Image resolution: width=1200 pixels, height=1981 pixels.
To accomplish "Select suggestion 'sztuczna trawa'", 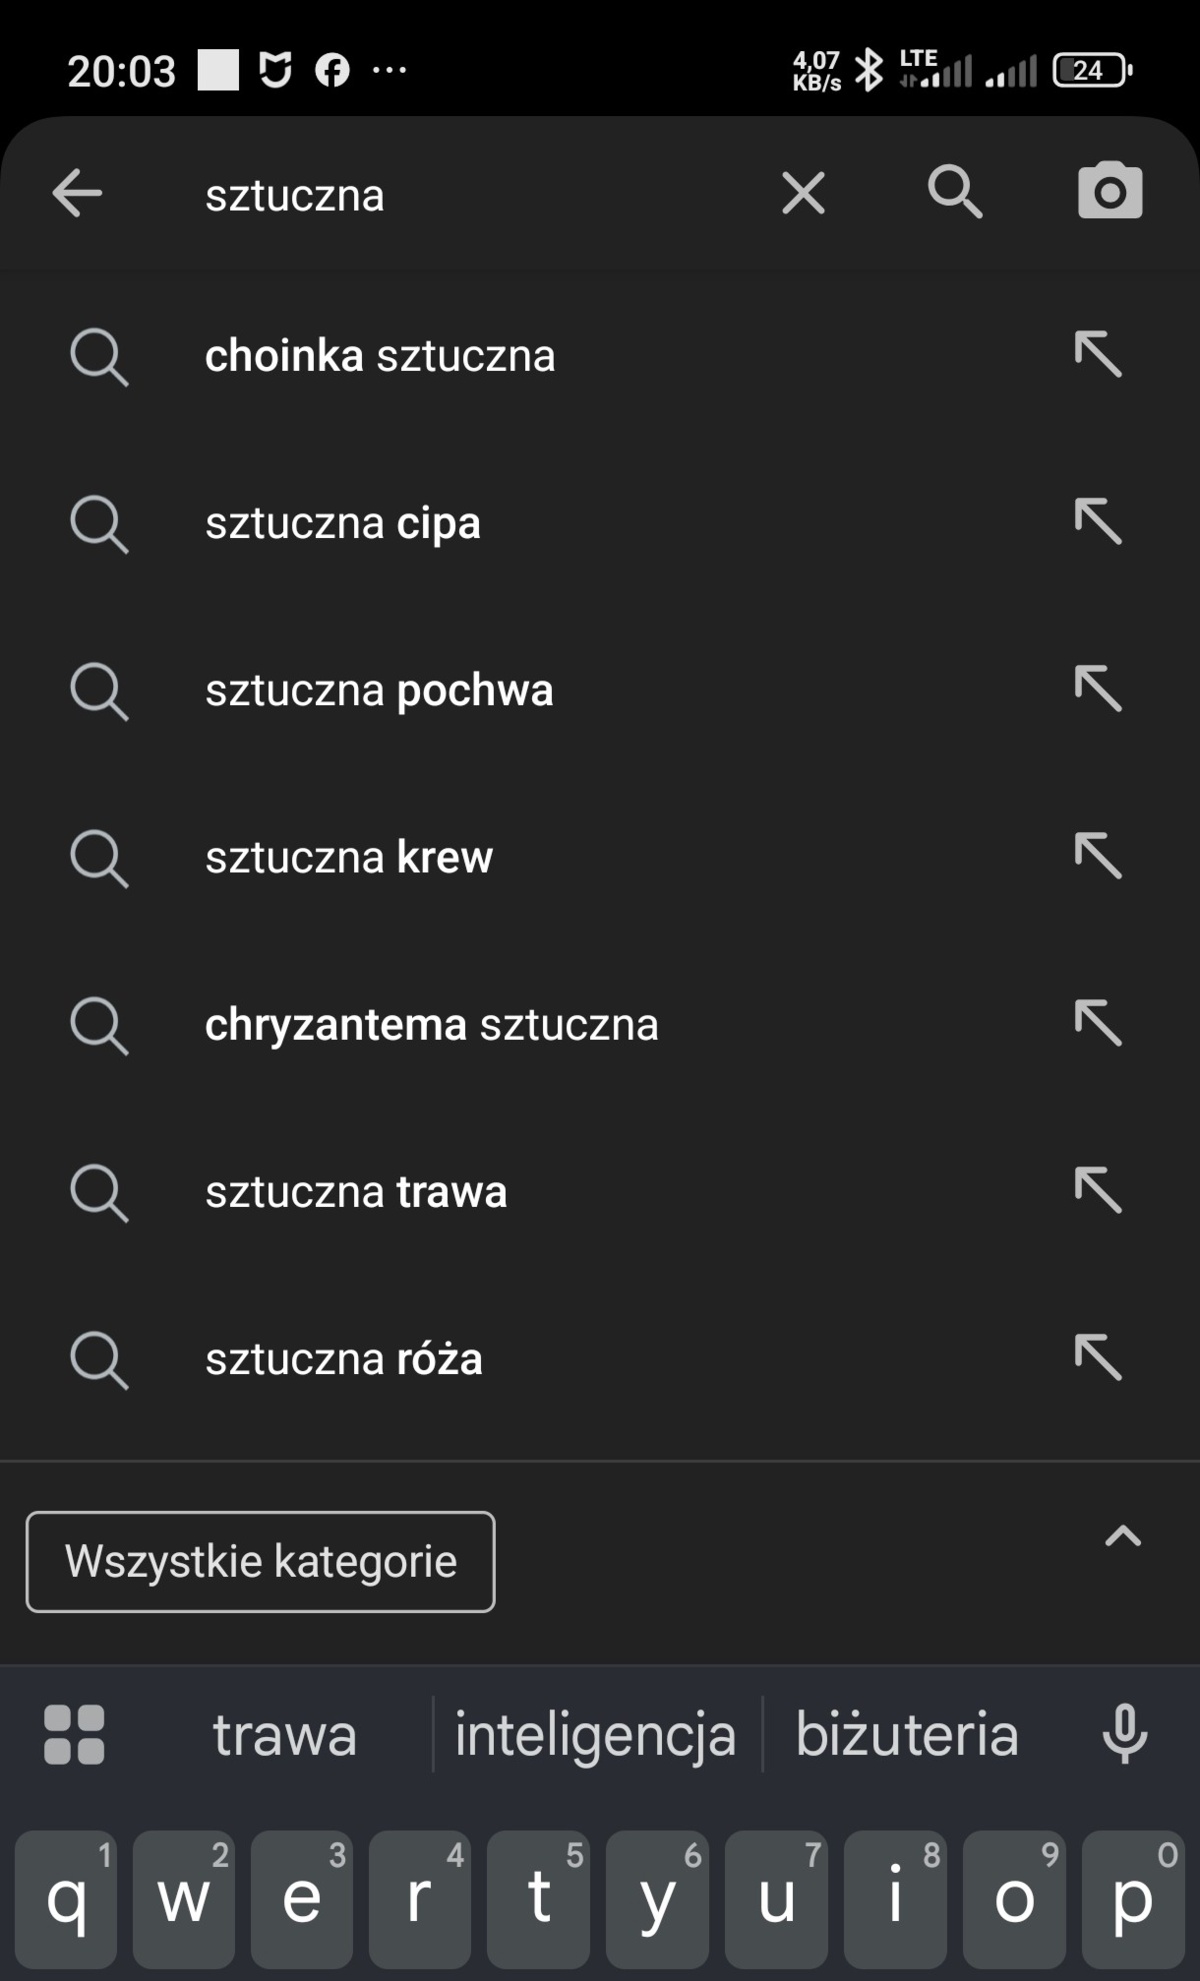I will click(356, 1192).
